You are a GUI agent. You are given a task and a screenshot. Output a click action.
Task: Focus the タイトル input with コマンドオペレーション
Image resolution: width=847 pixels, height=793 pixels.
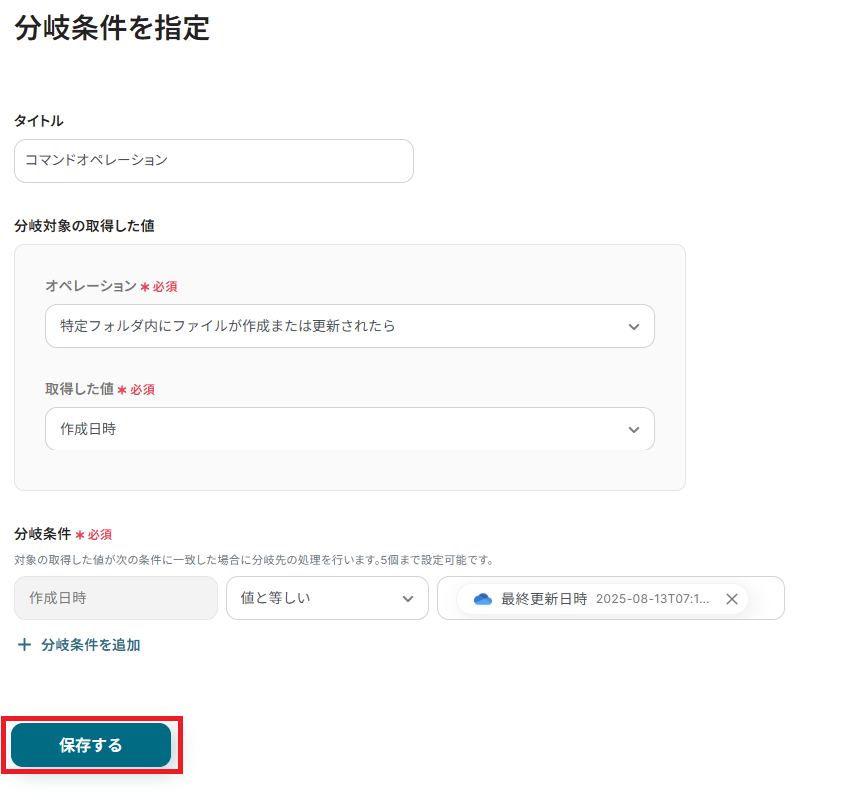[213, 161]
